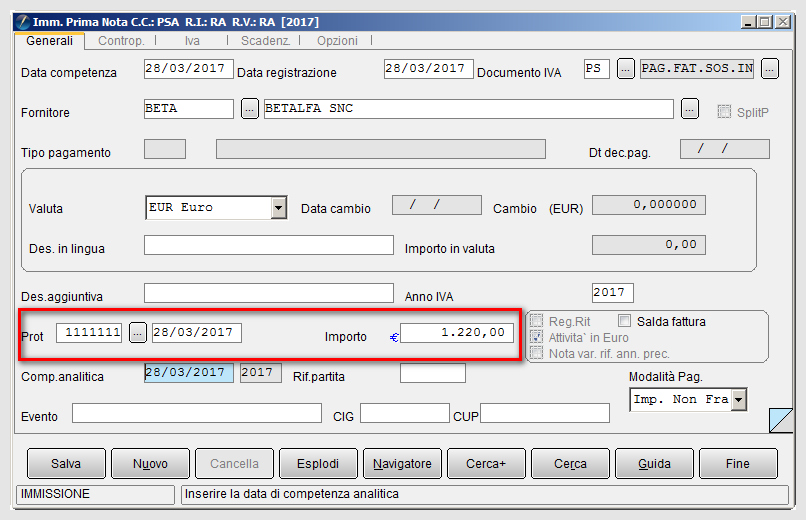Open lookup next to Documento IVA code
Image resolution: width=806 pixels, height=520 pixels.
click(625, 68)
